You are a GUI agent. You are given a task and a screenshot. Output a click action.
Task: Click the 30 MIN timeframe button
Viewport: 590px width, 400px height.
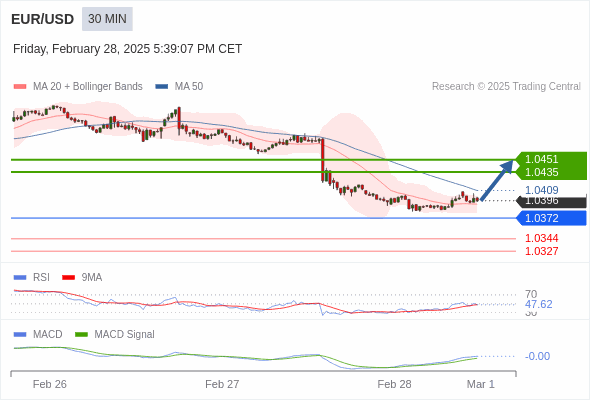107,19
